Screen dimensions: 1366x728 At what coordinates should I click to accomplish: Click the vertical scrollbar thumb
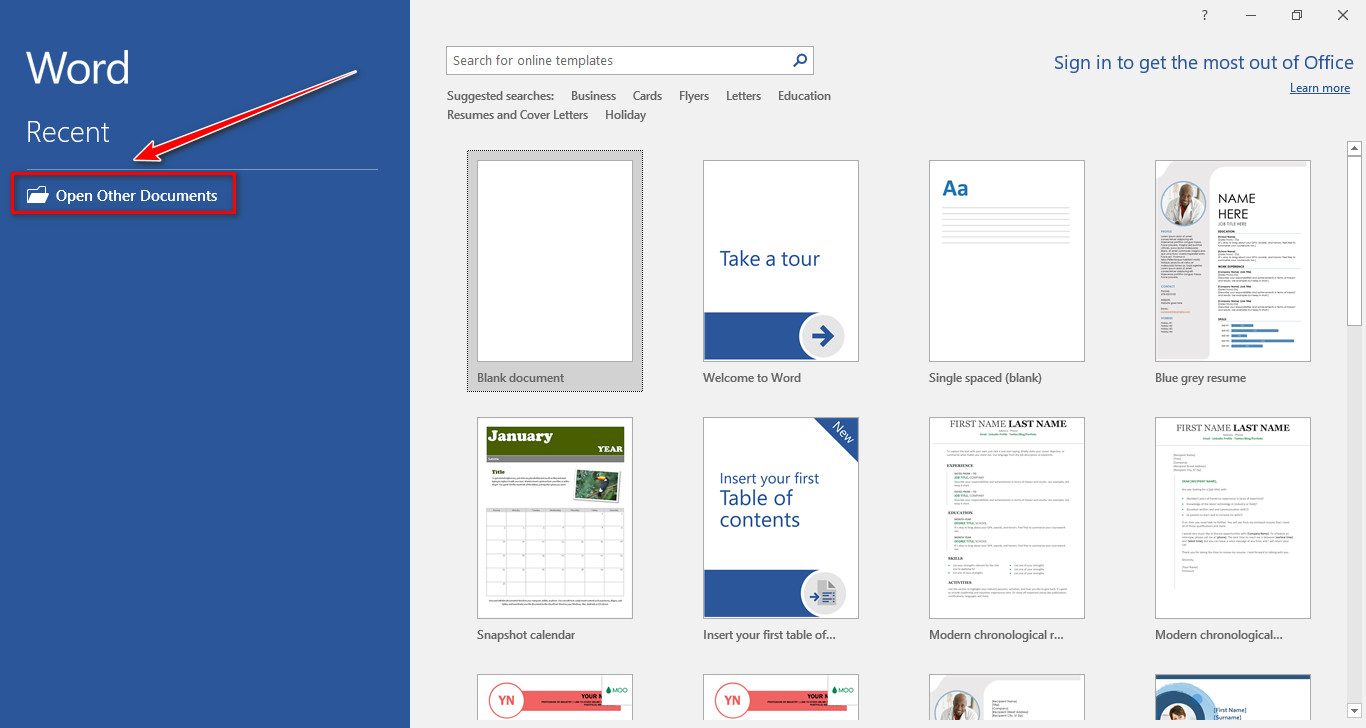(x=1354, y=240)
